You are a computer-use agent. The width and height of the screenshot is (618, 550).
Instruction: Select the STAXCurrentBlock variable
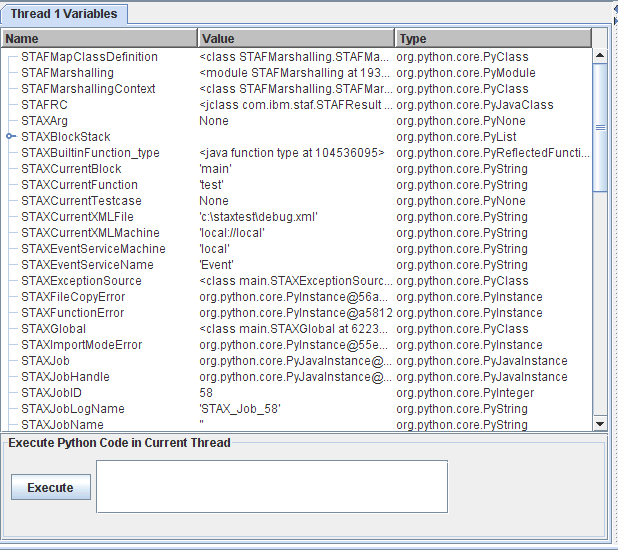coord(71,169)
